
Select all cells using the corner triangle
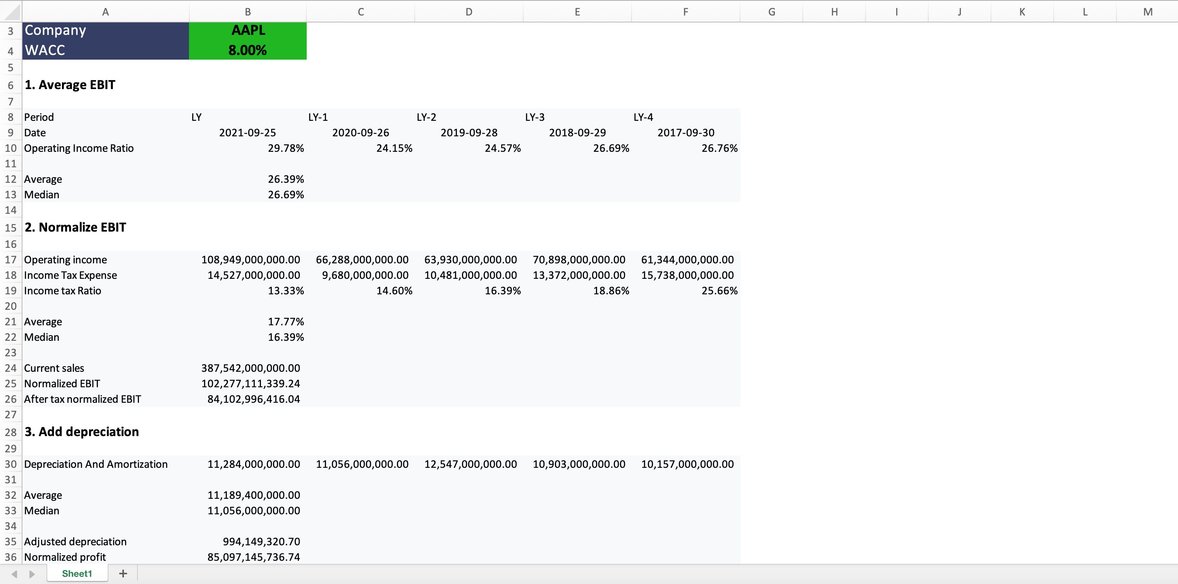10,10
